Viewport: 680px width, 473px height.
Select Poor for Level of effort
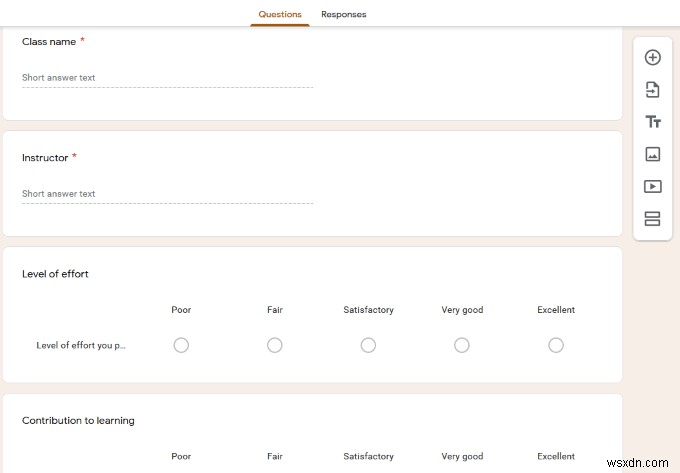(181, 345)
